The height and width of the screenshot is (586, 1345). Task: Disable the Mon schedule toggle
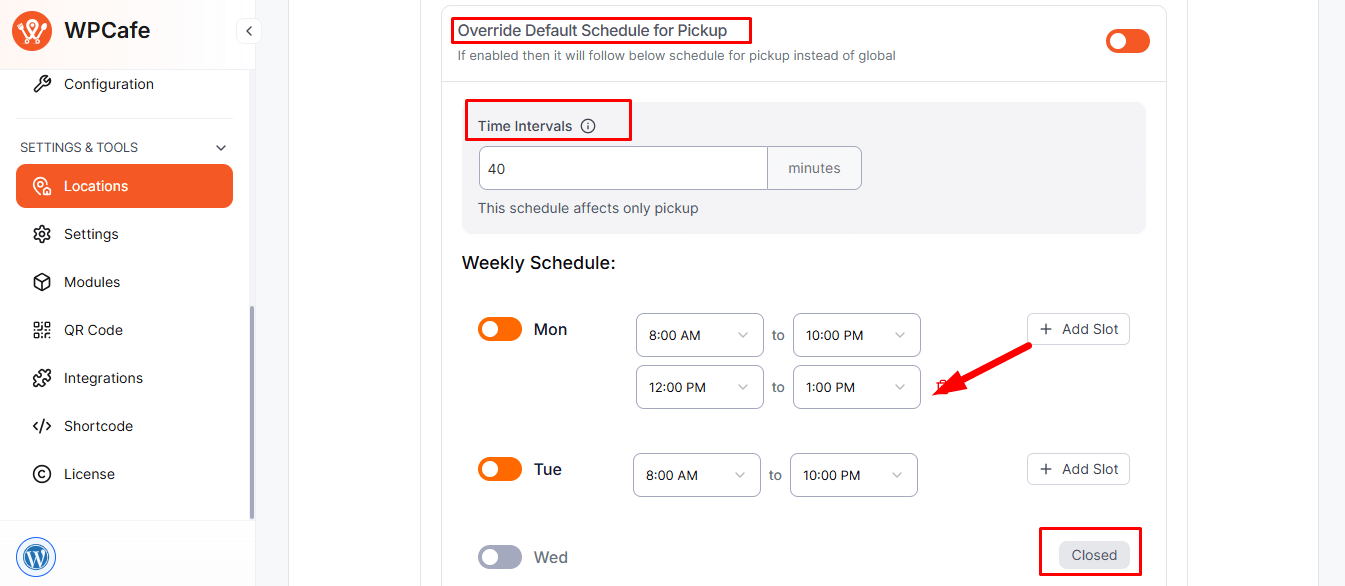[x=500, y=329]
